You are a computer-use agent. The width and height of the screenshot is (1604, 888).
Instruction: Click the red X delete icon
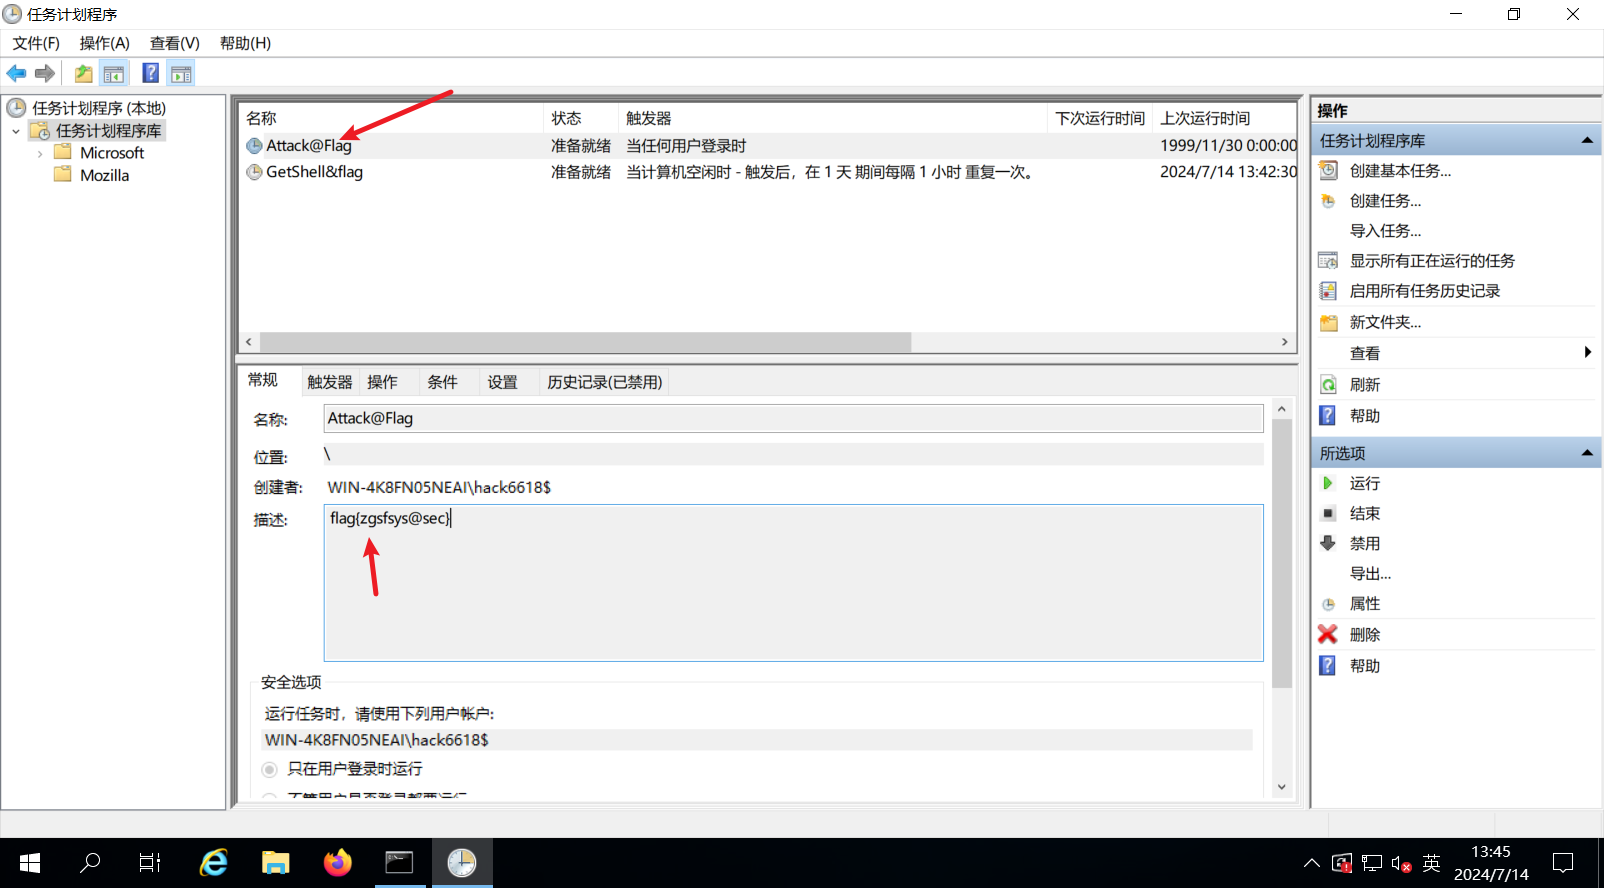(x=1328, y=634)
